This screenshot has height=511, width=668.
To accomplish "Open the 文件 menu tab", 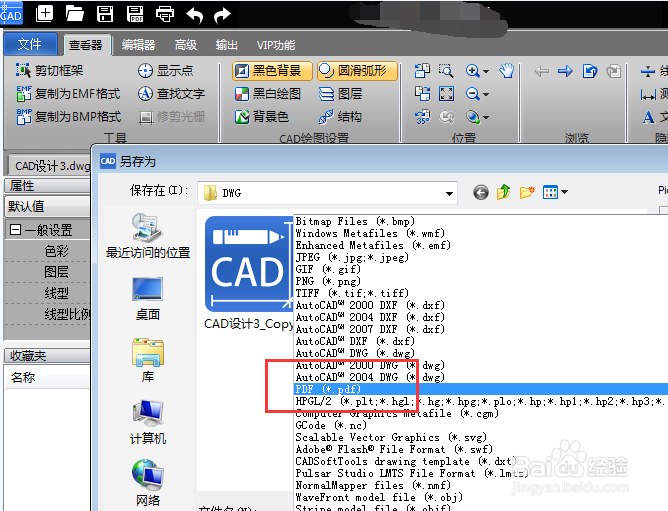I will click(30, 44).
